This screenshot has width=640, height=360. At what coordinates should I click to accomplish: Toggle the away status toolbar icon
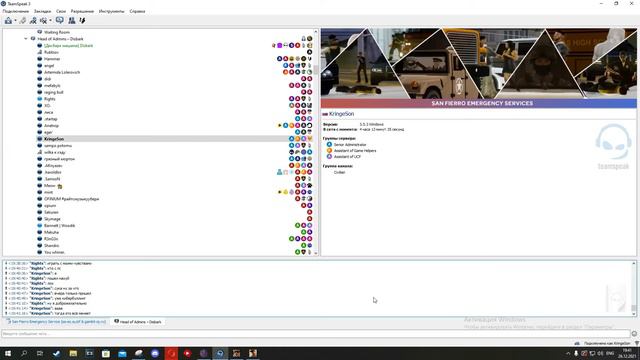coord(43,20)
